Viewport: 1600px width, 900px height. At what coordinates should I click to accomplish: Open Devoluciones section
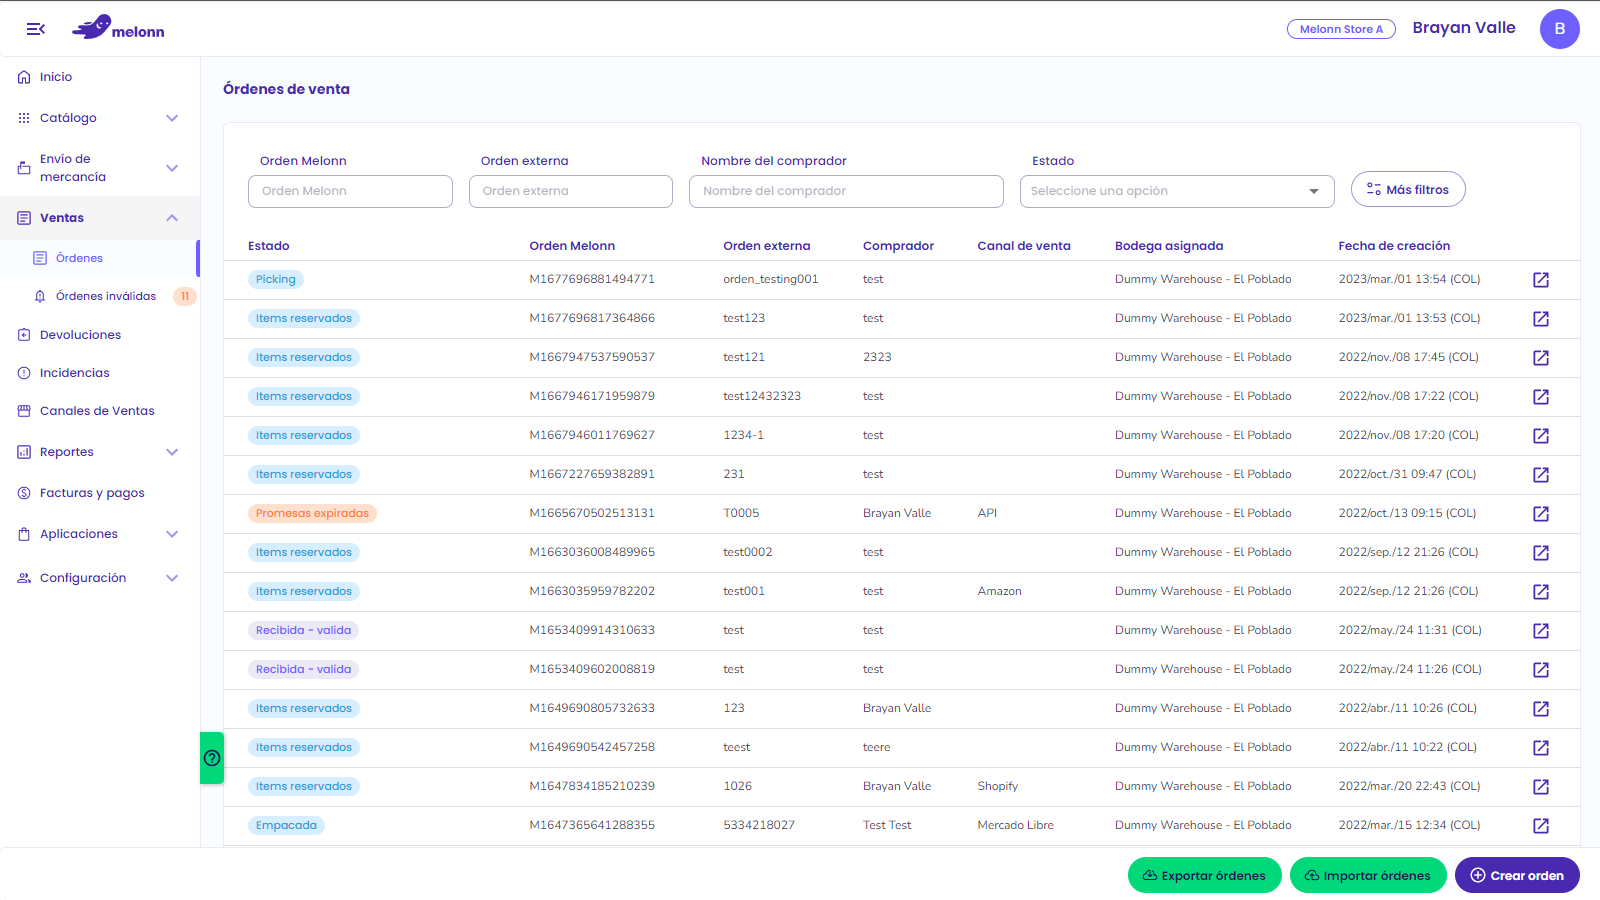80,335
